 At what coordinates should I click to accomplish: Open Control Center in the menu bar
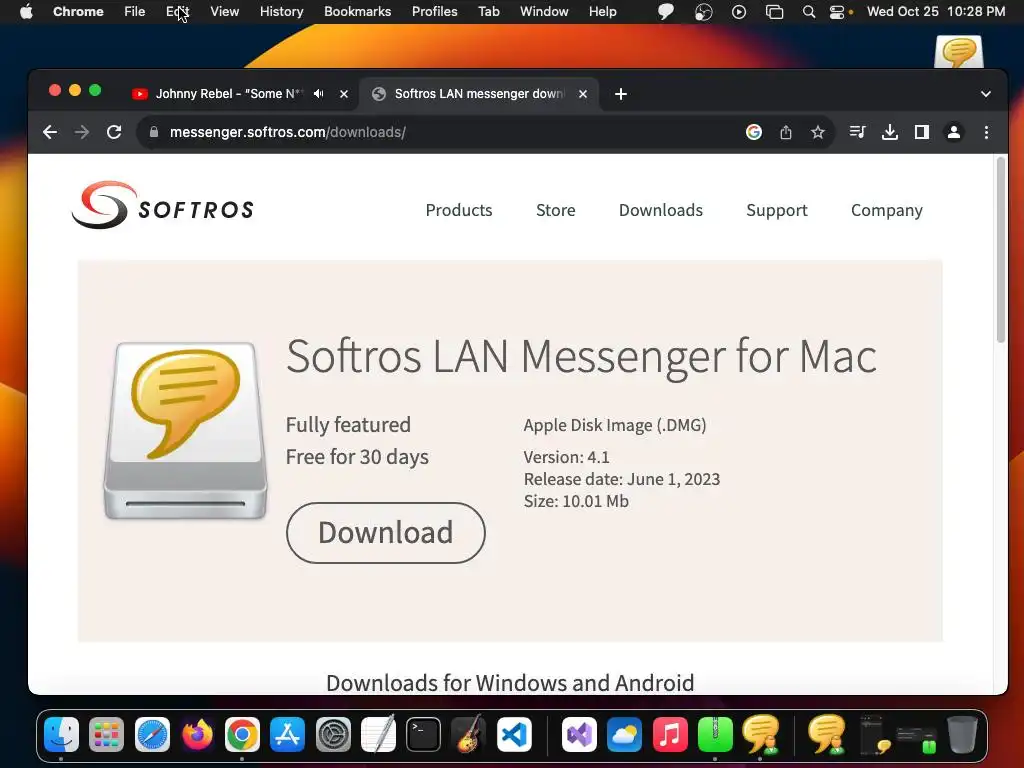click(x=837, y=12)
